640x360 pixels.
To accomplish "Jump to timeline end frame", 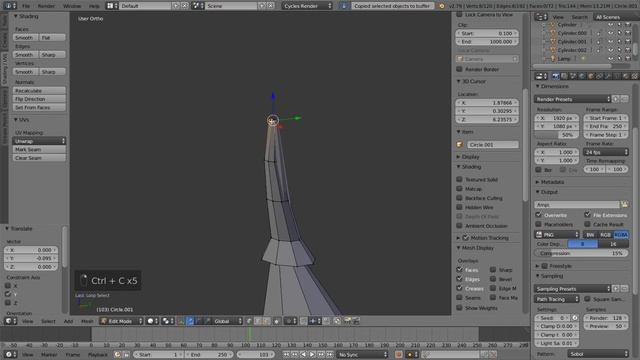I will coord(330,355).
